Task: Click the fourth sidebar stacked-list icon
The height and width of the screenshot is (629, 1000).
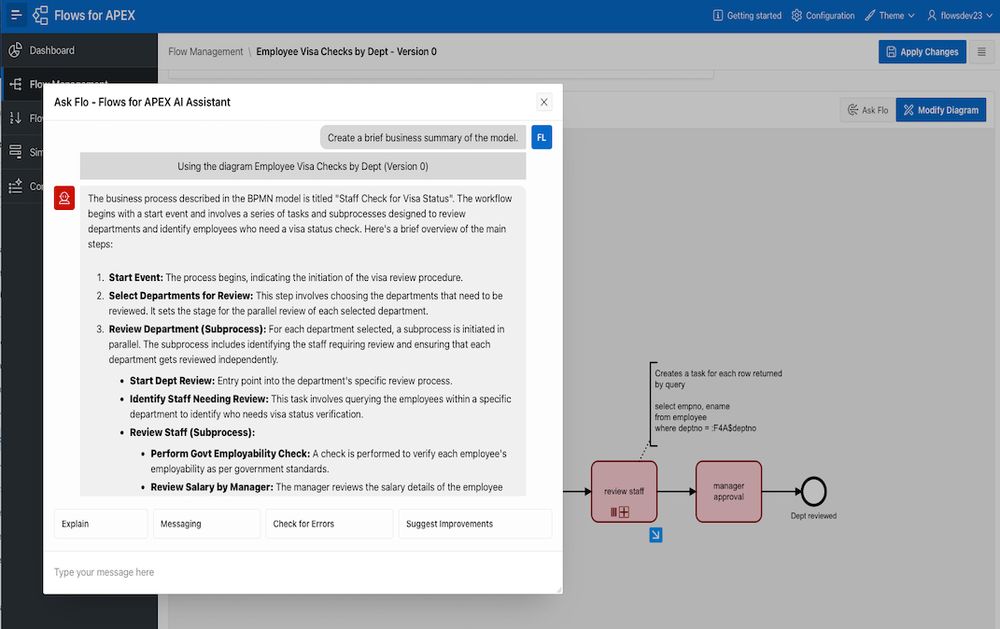Action: 15,152
